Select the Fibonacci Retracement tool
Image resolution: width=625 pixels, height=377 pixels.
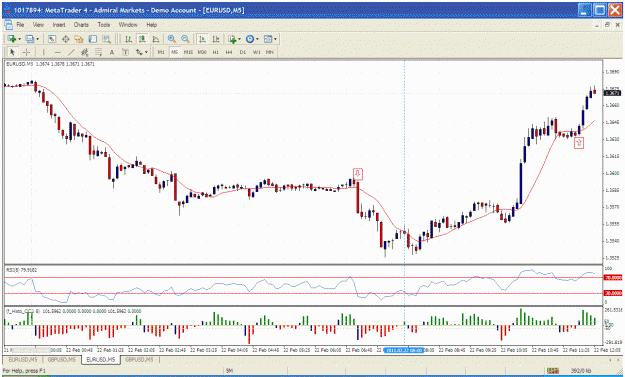coord(98,52)
